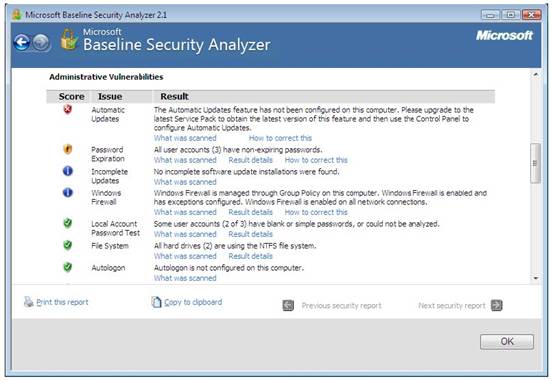Click the vertical scrollbar thumb

(x=535, y=163)
